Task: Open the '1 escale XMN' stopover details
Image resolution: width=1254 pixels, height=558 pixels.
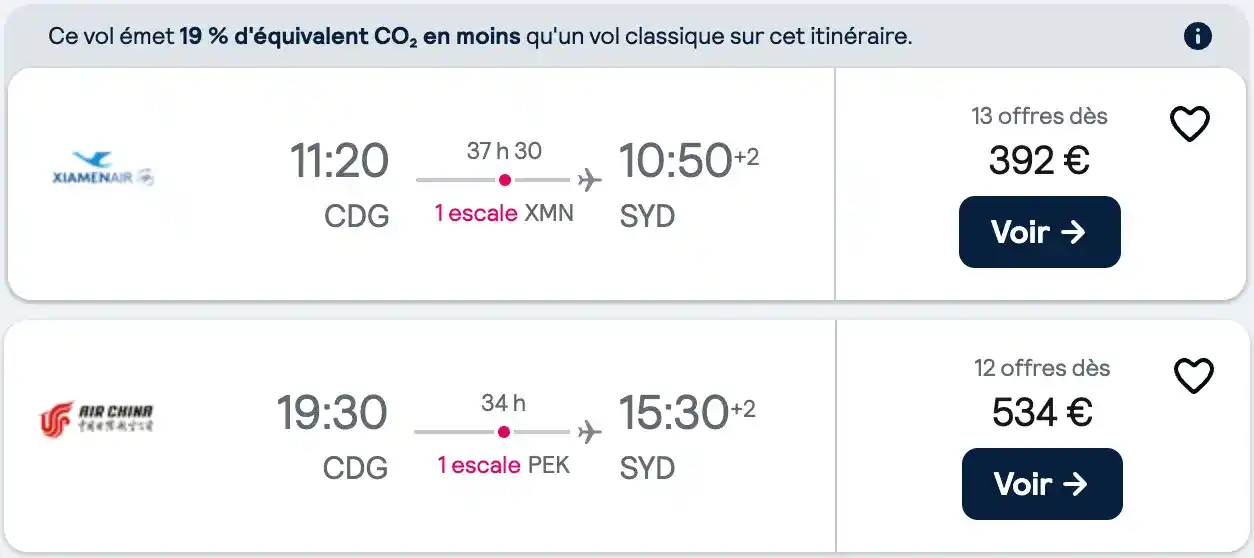Action: (x=504, y=213)
